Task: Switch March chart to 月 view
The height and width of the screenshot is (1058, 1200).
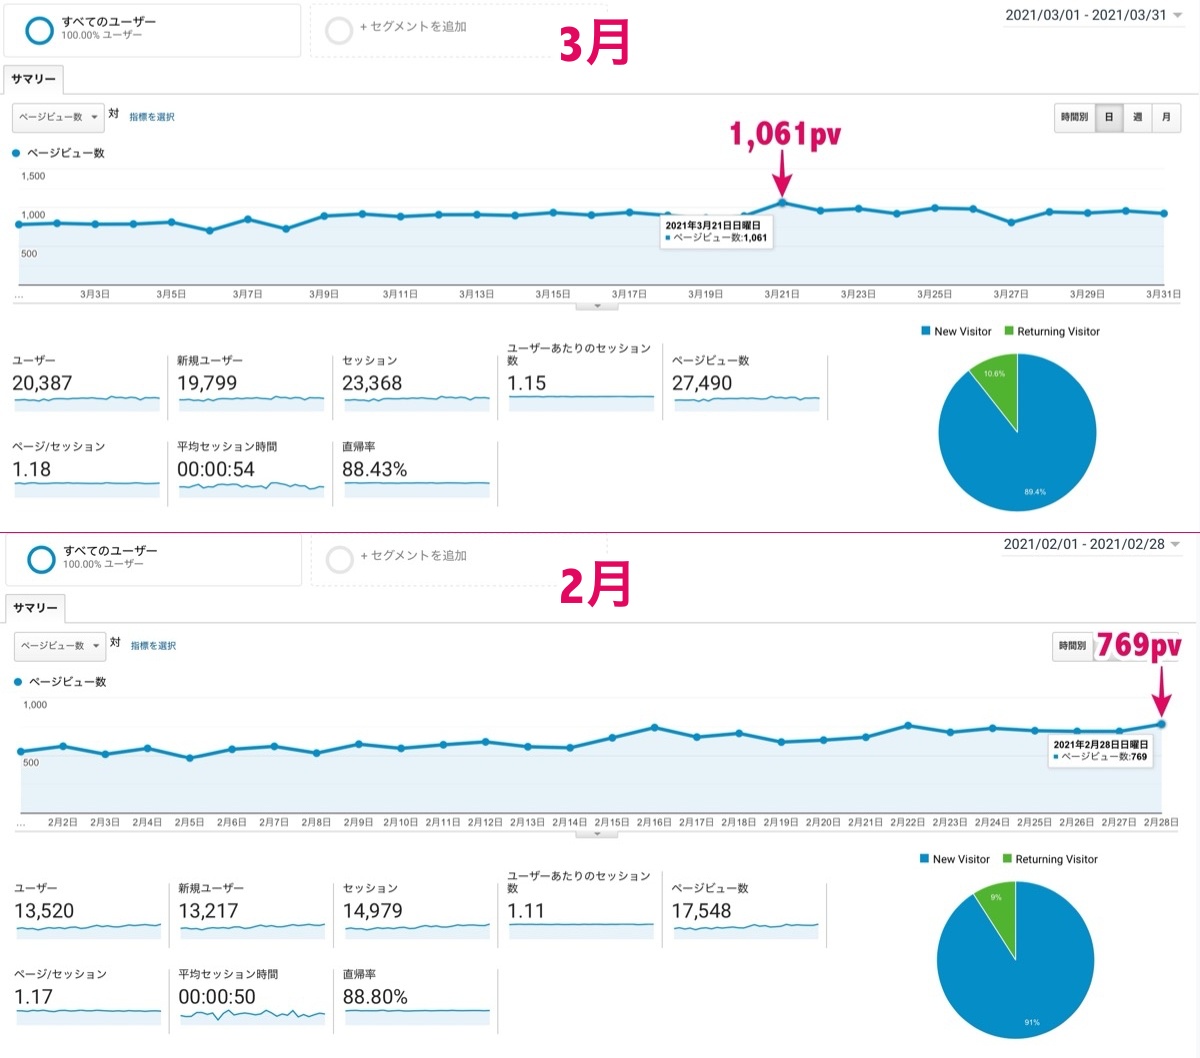Action: tap(1166, 117)
